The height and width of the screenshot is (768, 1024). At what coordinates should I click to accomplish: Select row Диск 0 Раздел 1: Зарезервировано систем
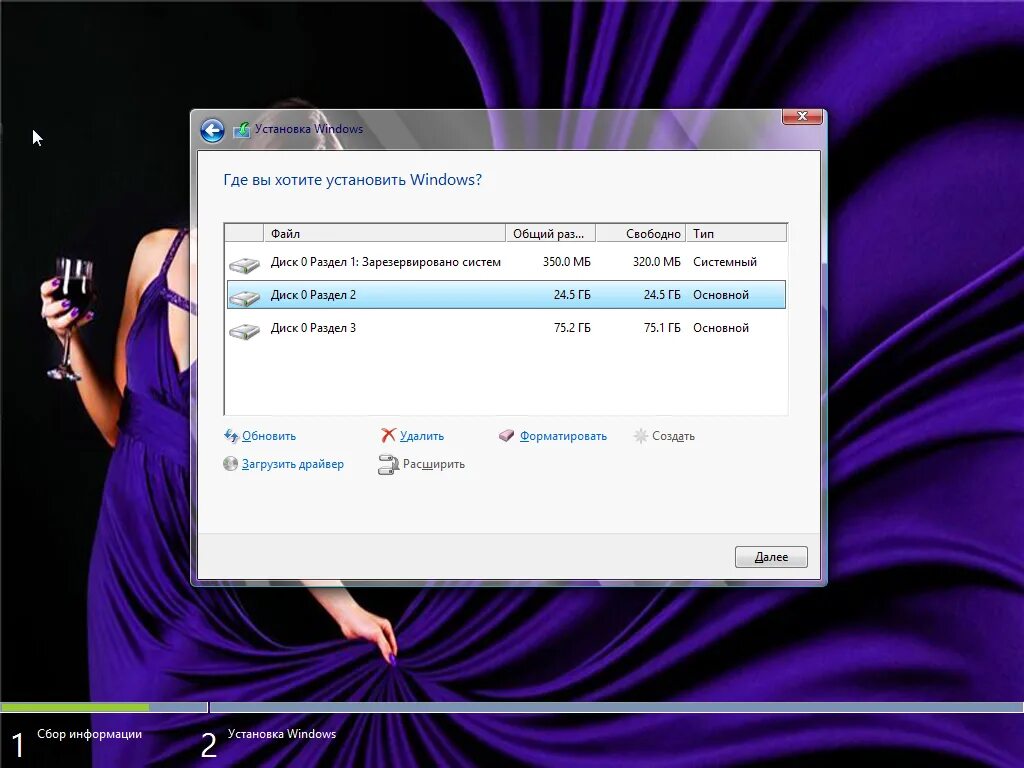coord(506,262)
